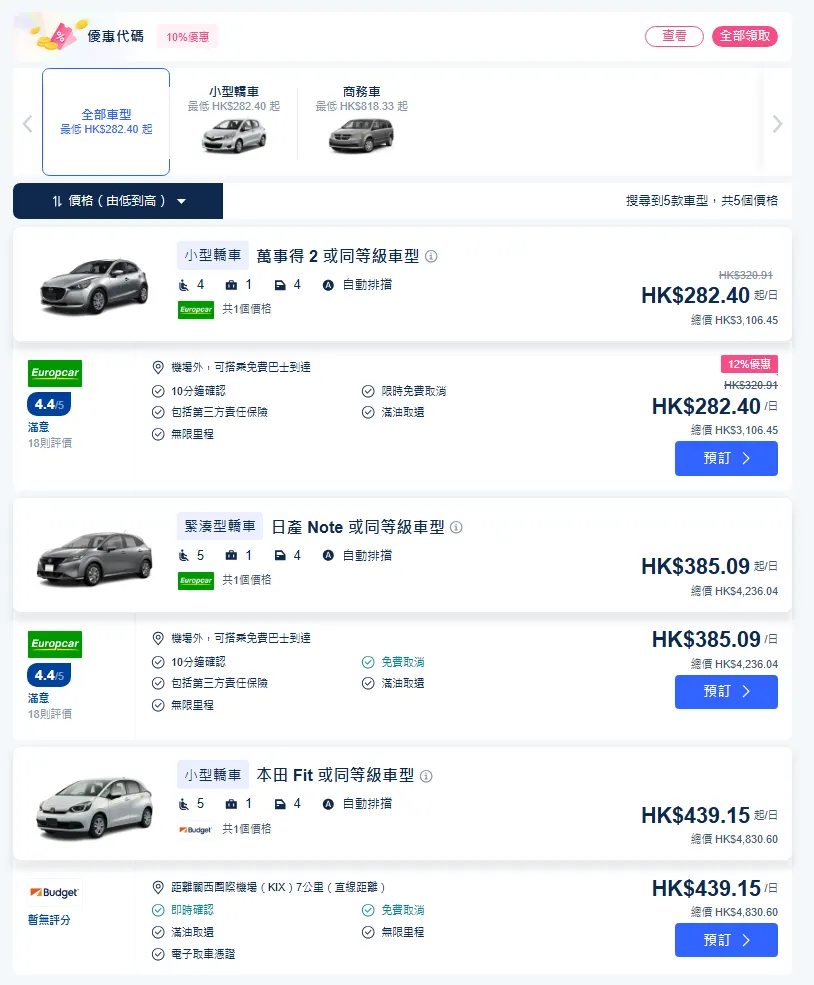Click the Mazda 2 car thumbnail image
The width and height of the screenshot is (814, 985).
[x=94, y=288]
